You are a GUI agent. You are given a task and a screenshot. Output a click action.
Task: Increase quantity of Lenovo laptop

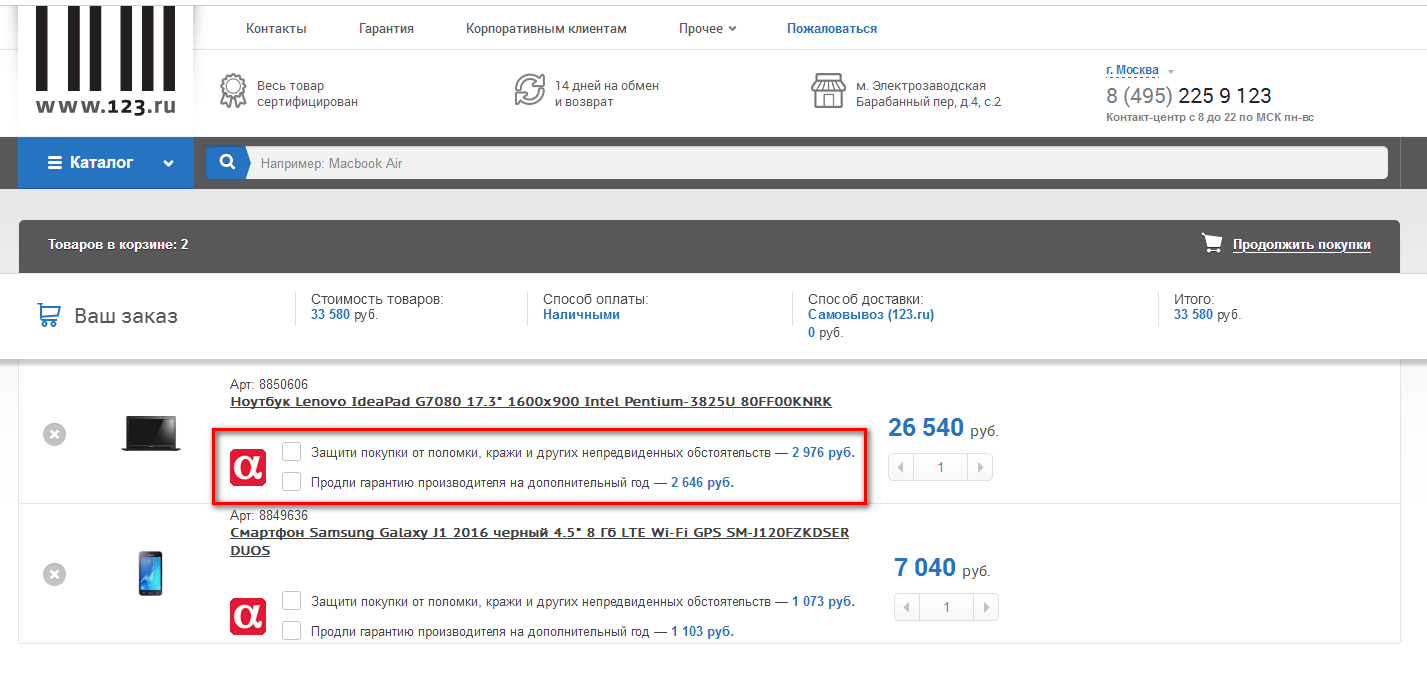pyautogui.click(x=980, y=467)
